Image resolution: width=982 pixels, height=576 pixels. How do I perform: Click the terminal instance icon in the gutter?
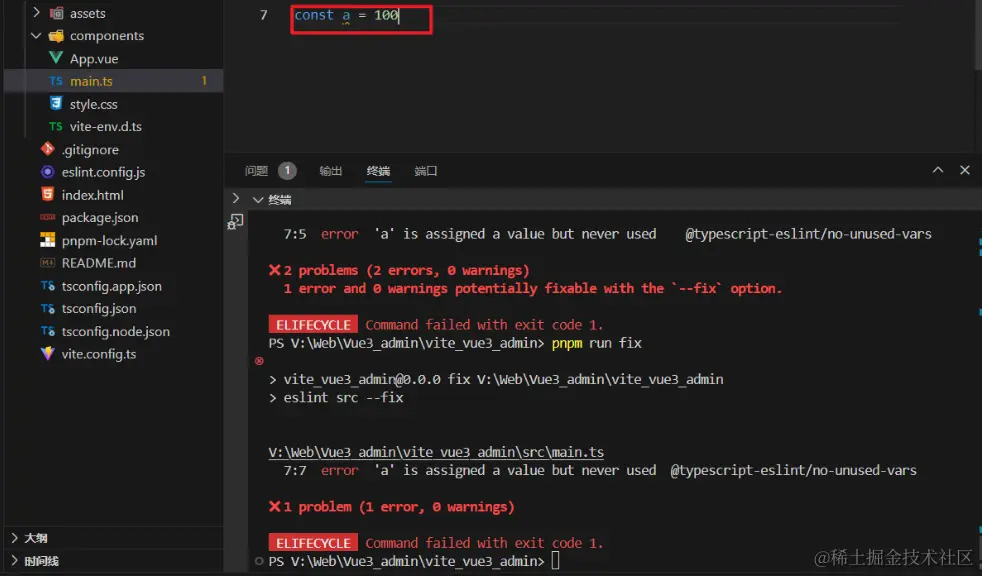(x=235, y=222)
